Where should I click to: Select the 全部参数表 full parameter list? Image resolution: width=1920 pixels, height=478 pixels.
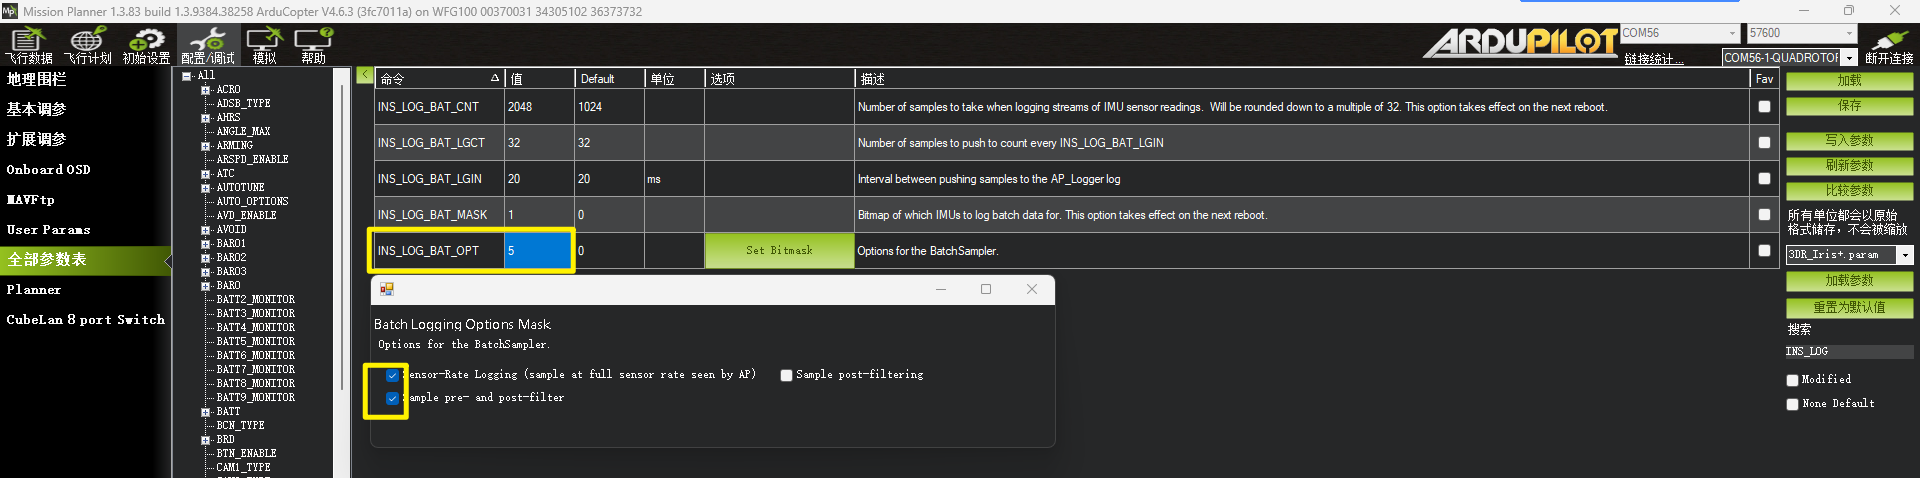pos(86,259)
